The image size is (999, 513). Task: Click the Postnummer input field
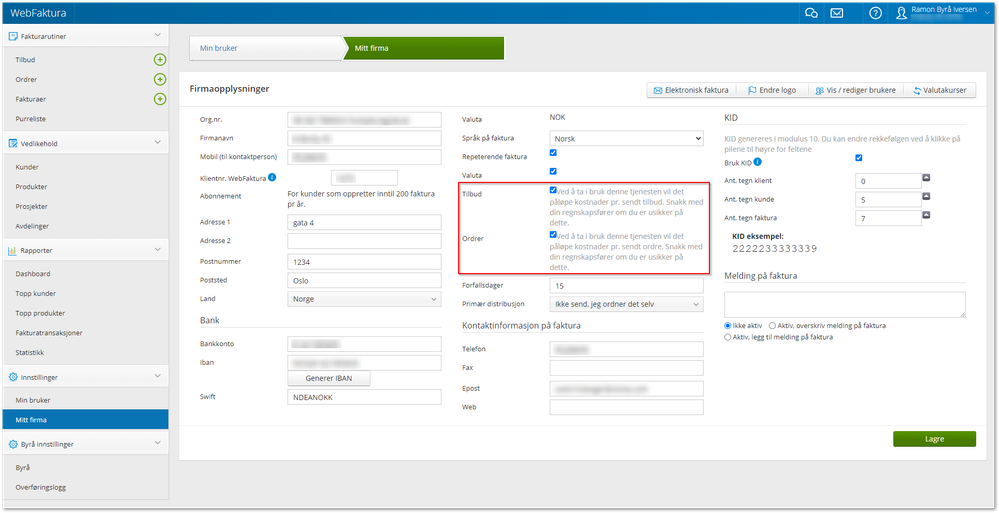point(364,262)
